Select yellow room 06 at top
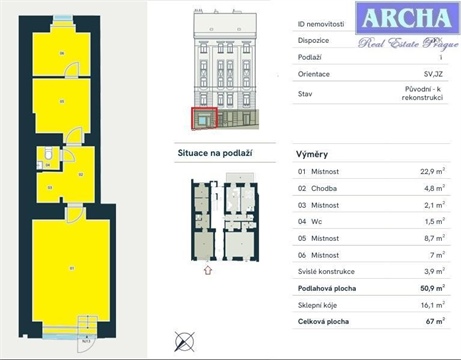461x360 pixels. point(62,53)
